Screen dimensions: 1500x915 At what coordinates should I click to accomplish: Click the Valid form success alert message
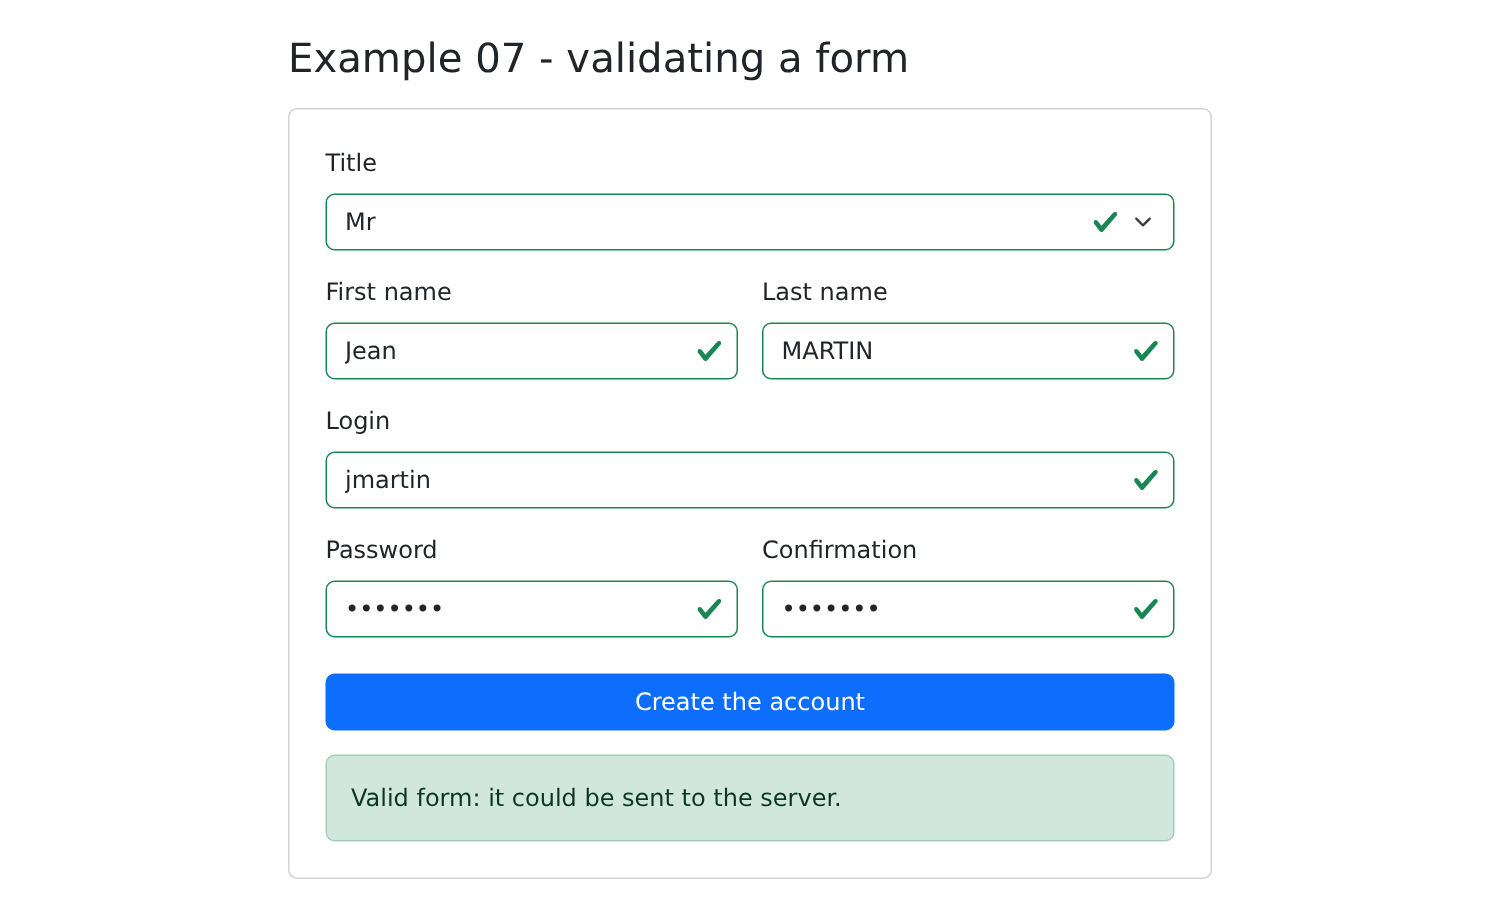point(750,798)
